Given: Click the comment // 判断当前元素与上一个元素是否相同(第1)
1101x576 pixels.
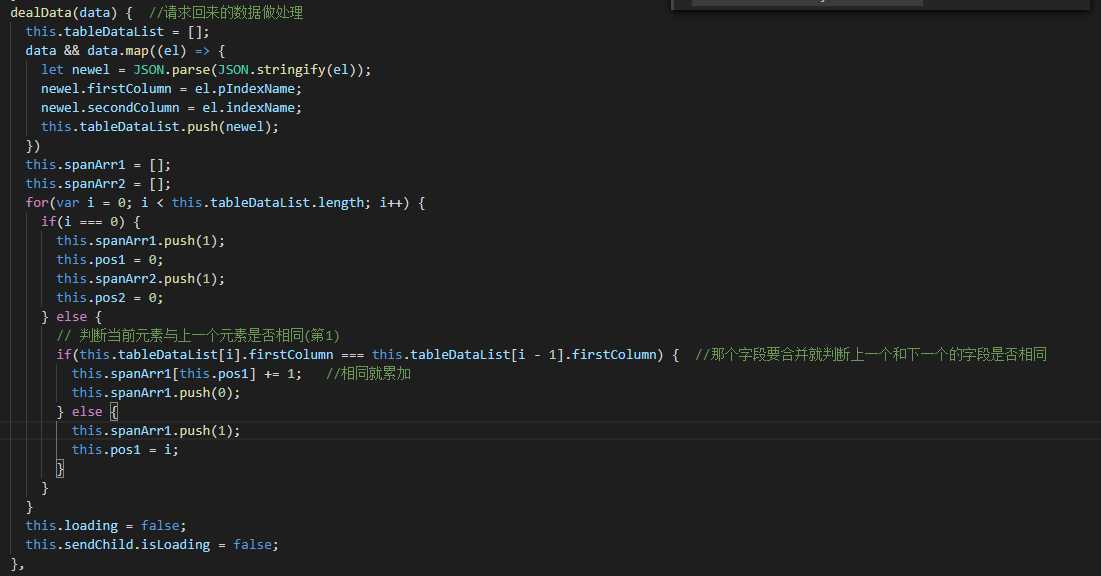Looking at the screenshot, I should pyautogui.click(x=198, y=335).
